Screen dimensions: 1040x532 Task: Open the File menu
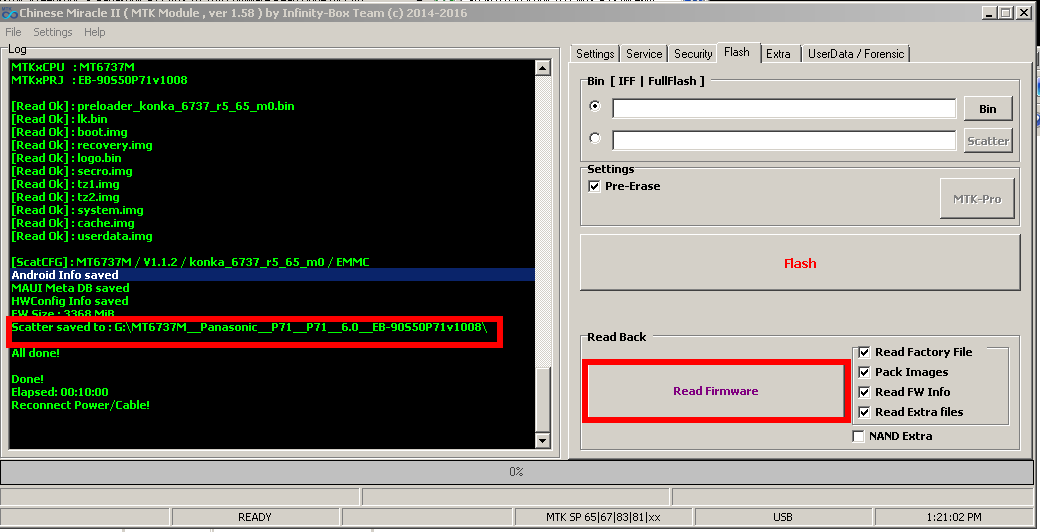click(13, 32)
